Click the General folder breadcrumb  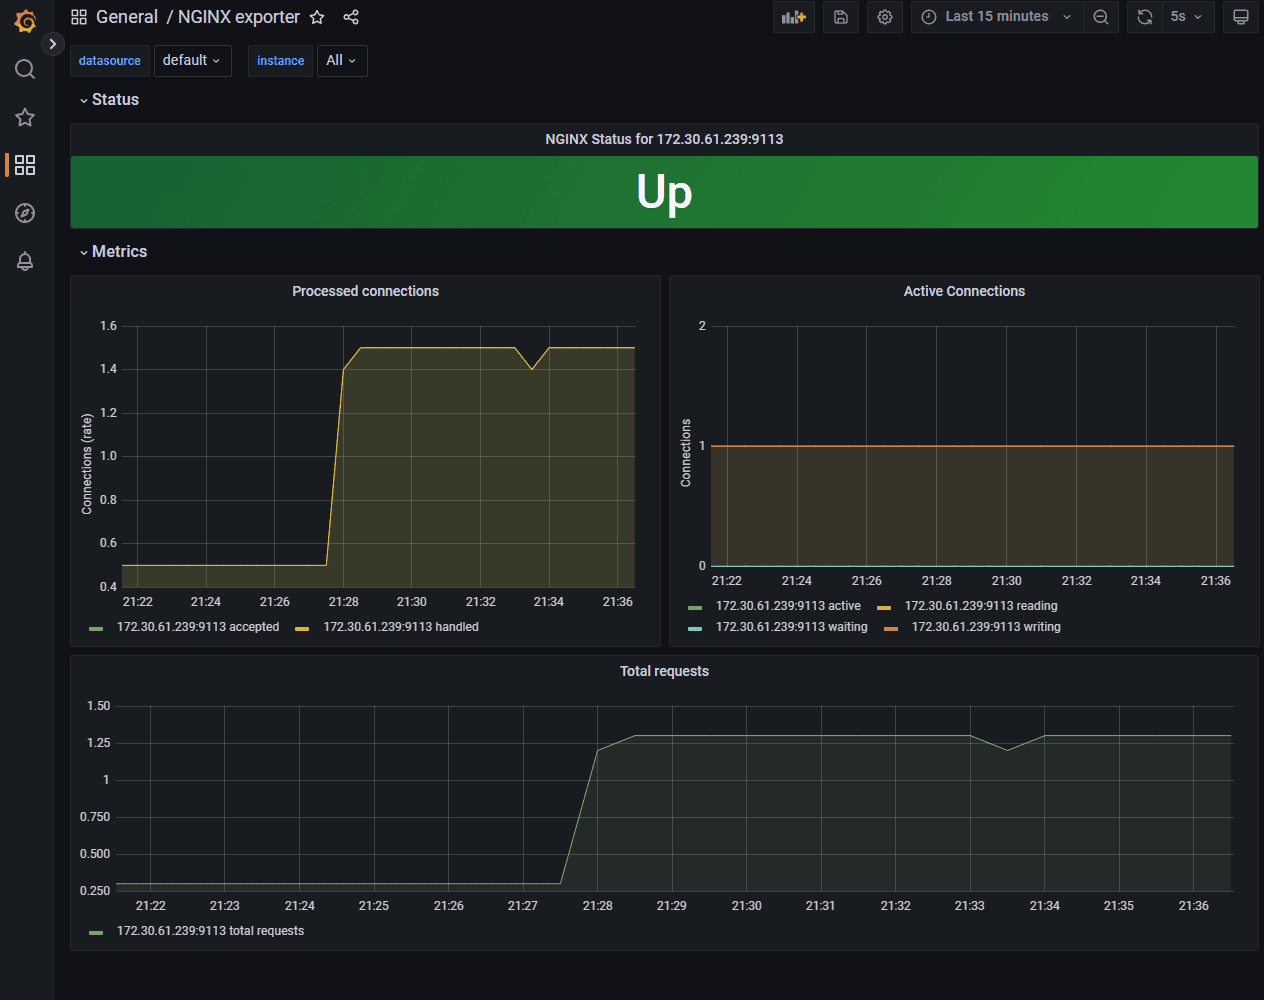coord(126,17)
